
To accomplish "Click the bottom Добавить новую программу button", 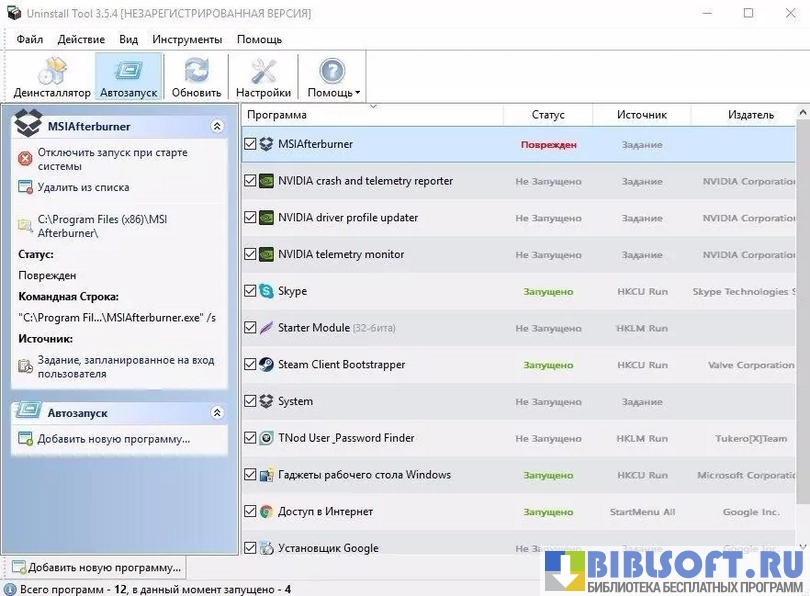I will click(96, 567).
